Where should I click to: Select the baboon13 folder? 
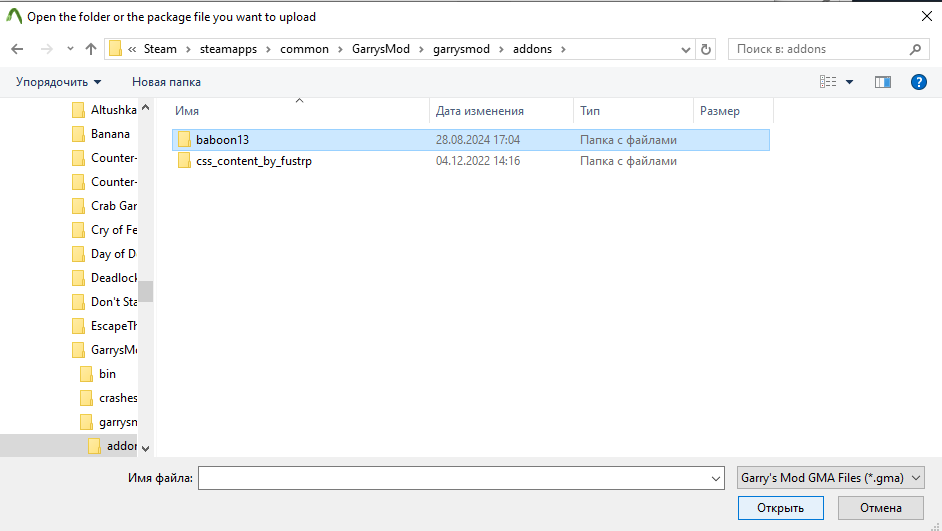[471, 140]
